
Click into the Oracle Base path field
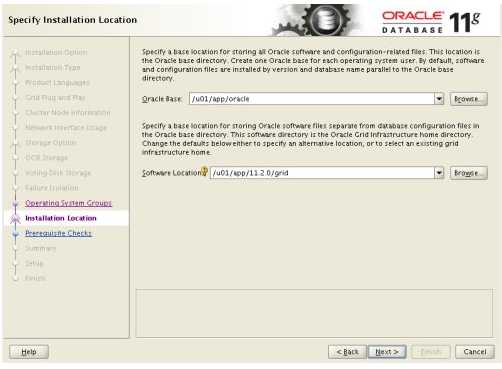[312, 99]
